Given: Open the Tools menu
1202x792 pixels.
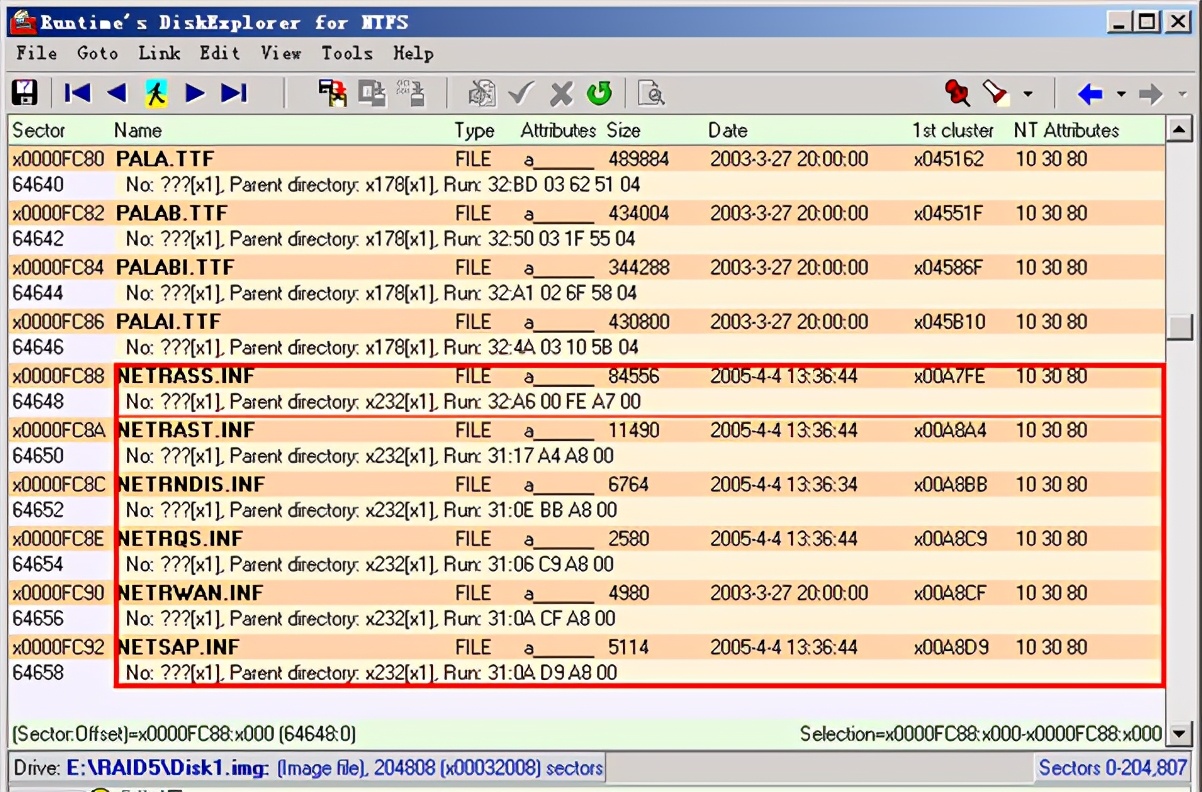Looking at the screenshot, I should pos(346,53).
